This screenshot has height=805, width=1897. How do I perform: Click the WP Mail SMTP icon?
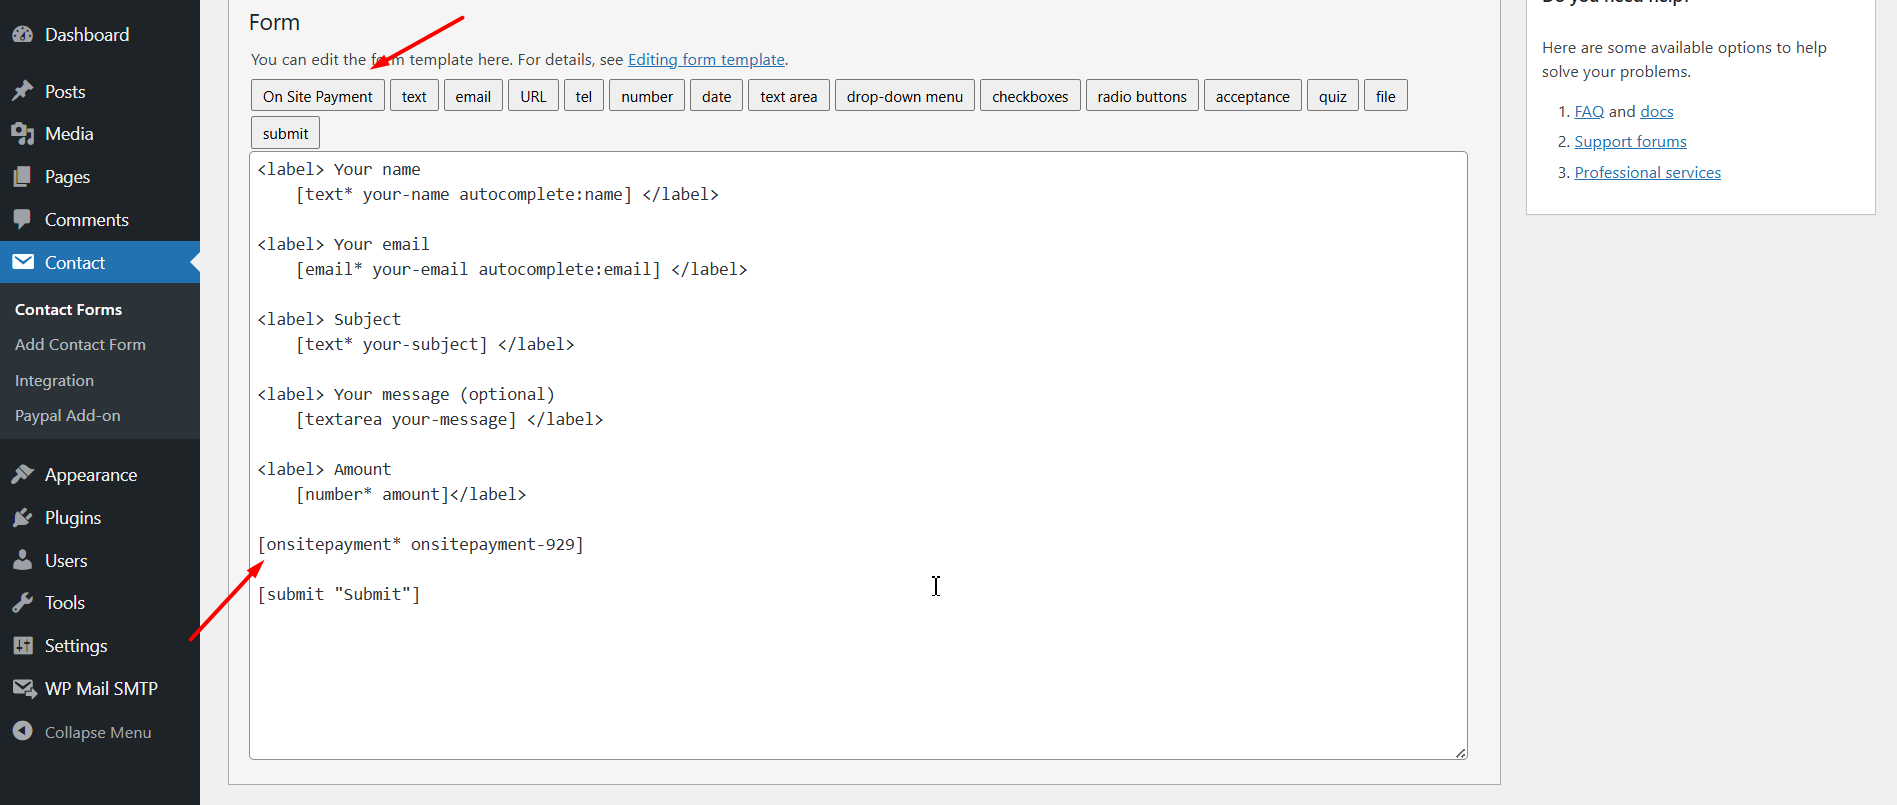[24, 688]
